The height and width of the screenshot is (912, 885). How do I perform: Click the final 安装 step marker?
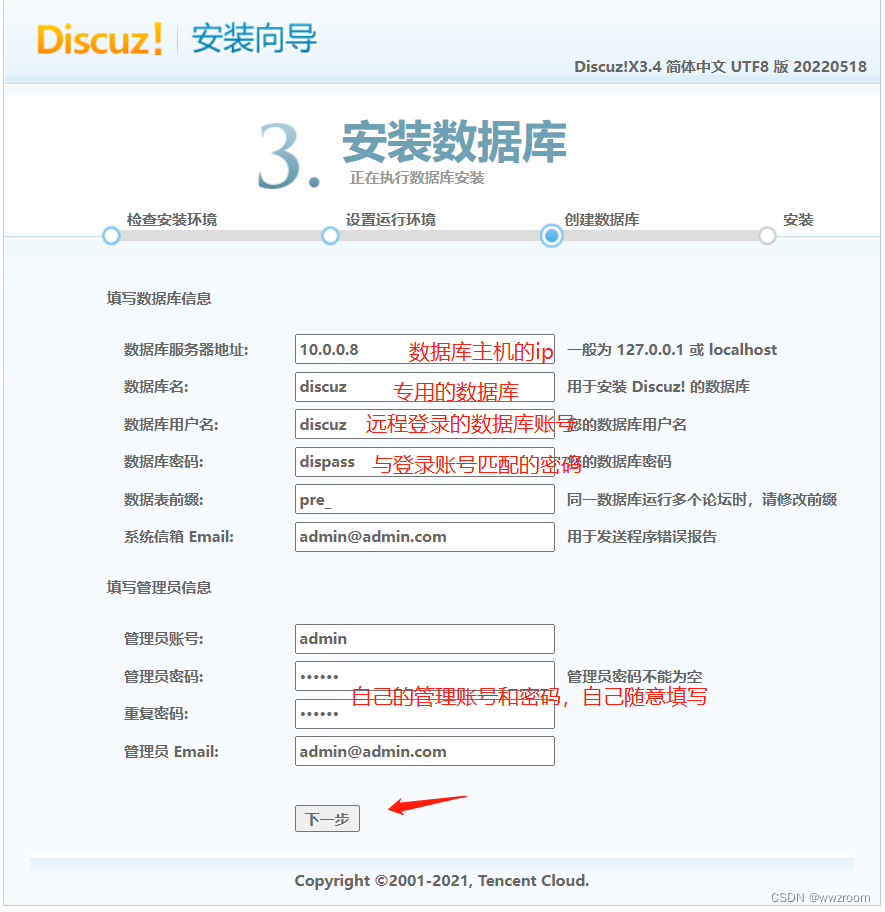click(x=768, y=236)
